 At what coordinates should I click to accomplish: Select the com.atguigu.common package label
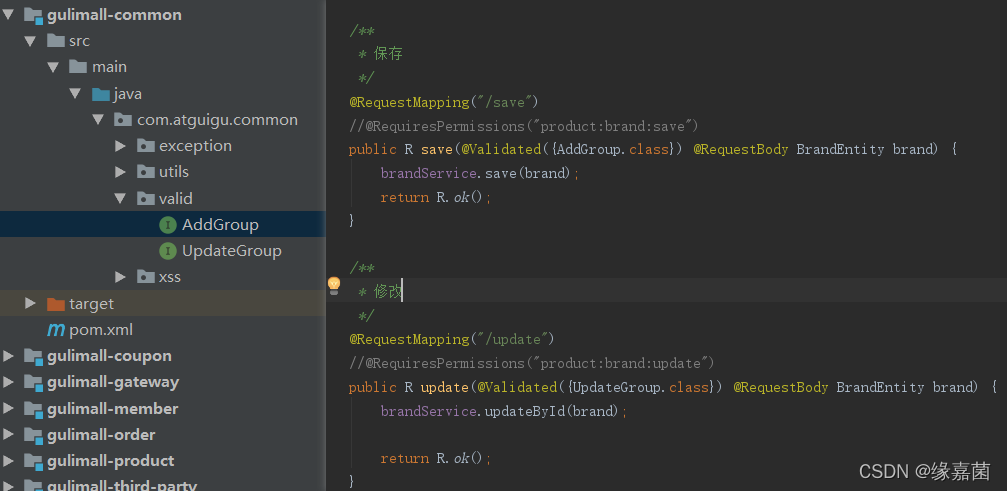pyautogui.click(x=217, y=120)
